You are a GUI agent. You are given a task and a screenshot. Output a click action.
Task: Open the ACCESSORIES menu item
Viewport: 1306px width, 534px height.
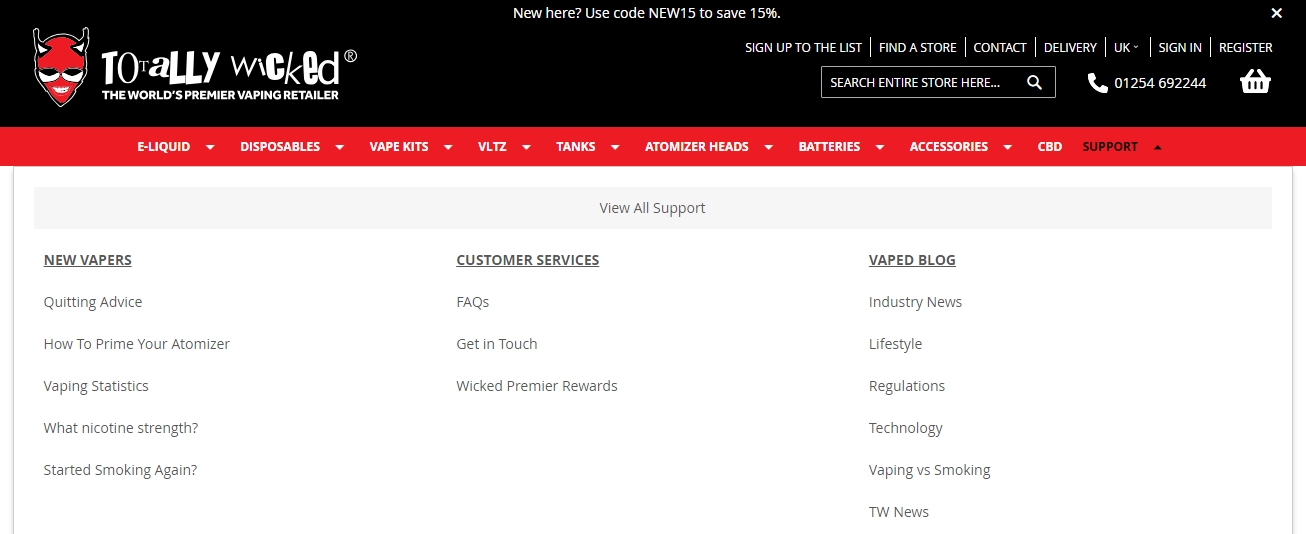coord(949,146)
